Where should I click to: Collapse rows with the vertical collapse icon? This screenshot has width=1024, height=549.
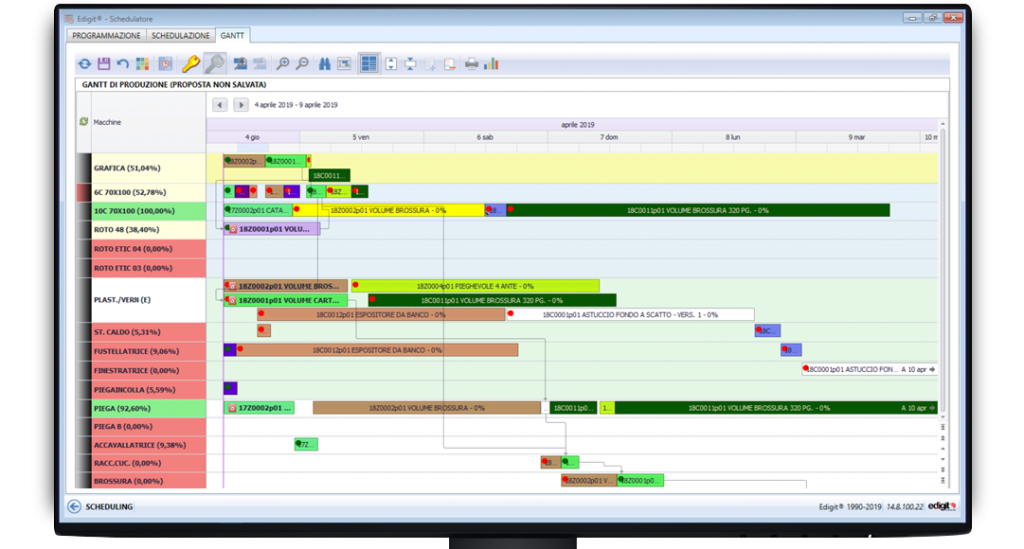410,64
